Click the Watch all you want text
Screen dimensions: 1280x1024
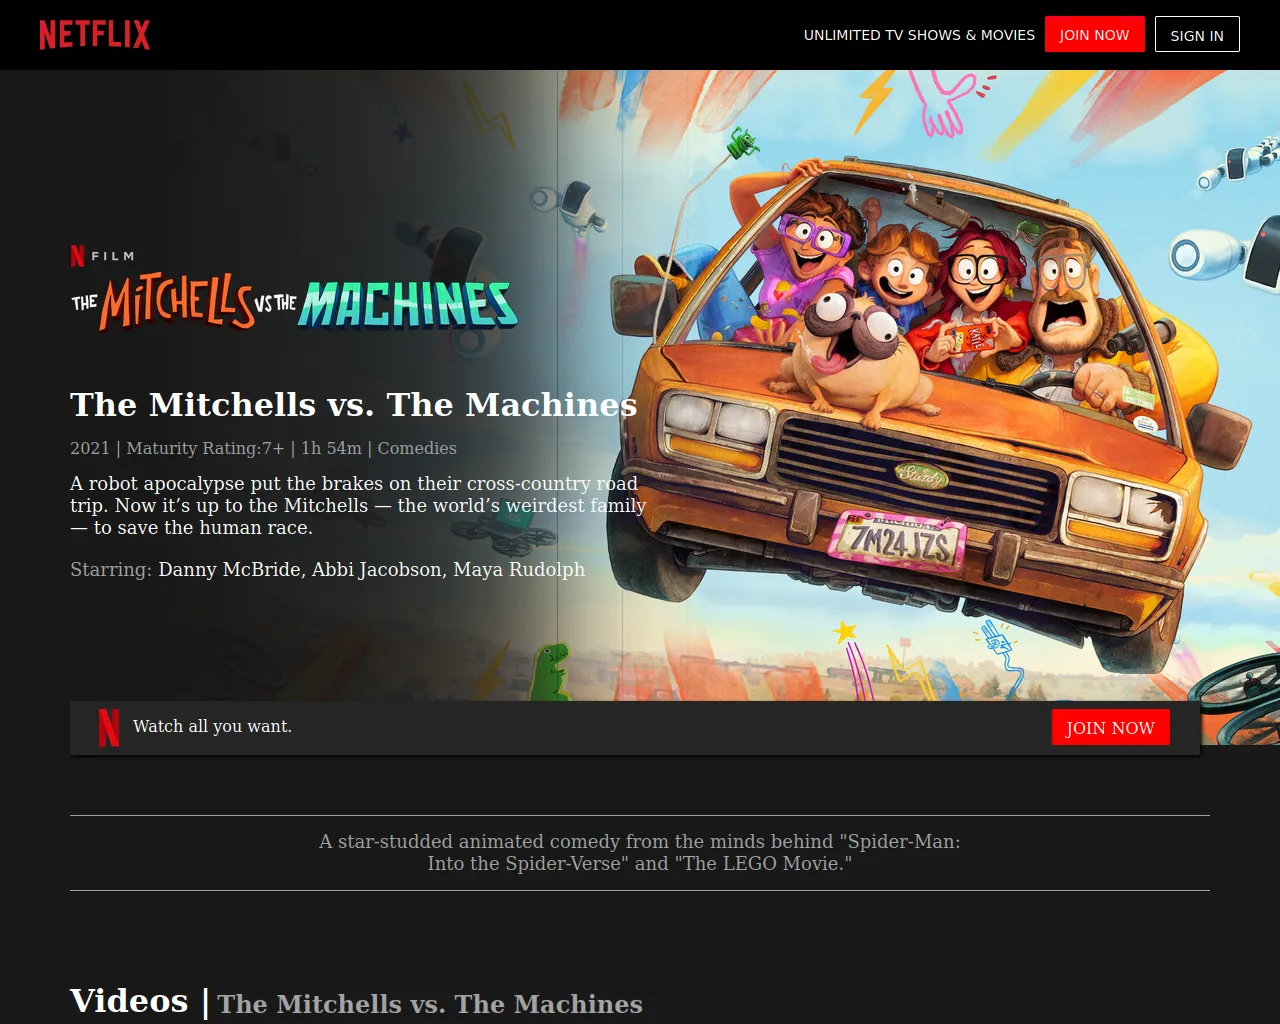pos(212,727)
